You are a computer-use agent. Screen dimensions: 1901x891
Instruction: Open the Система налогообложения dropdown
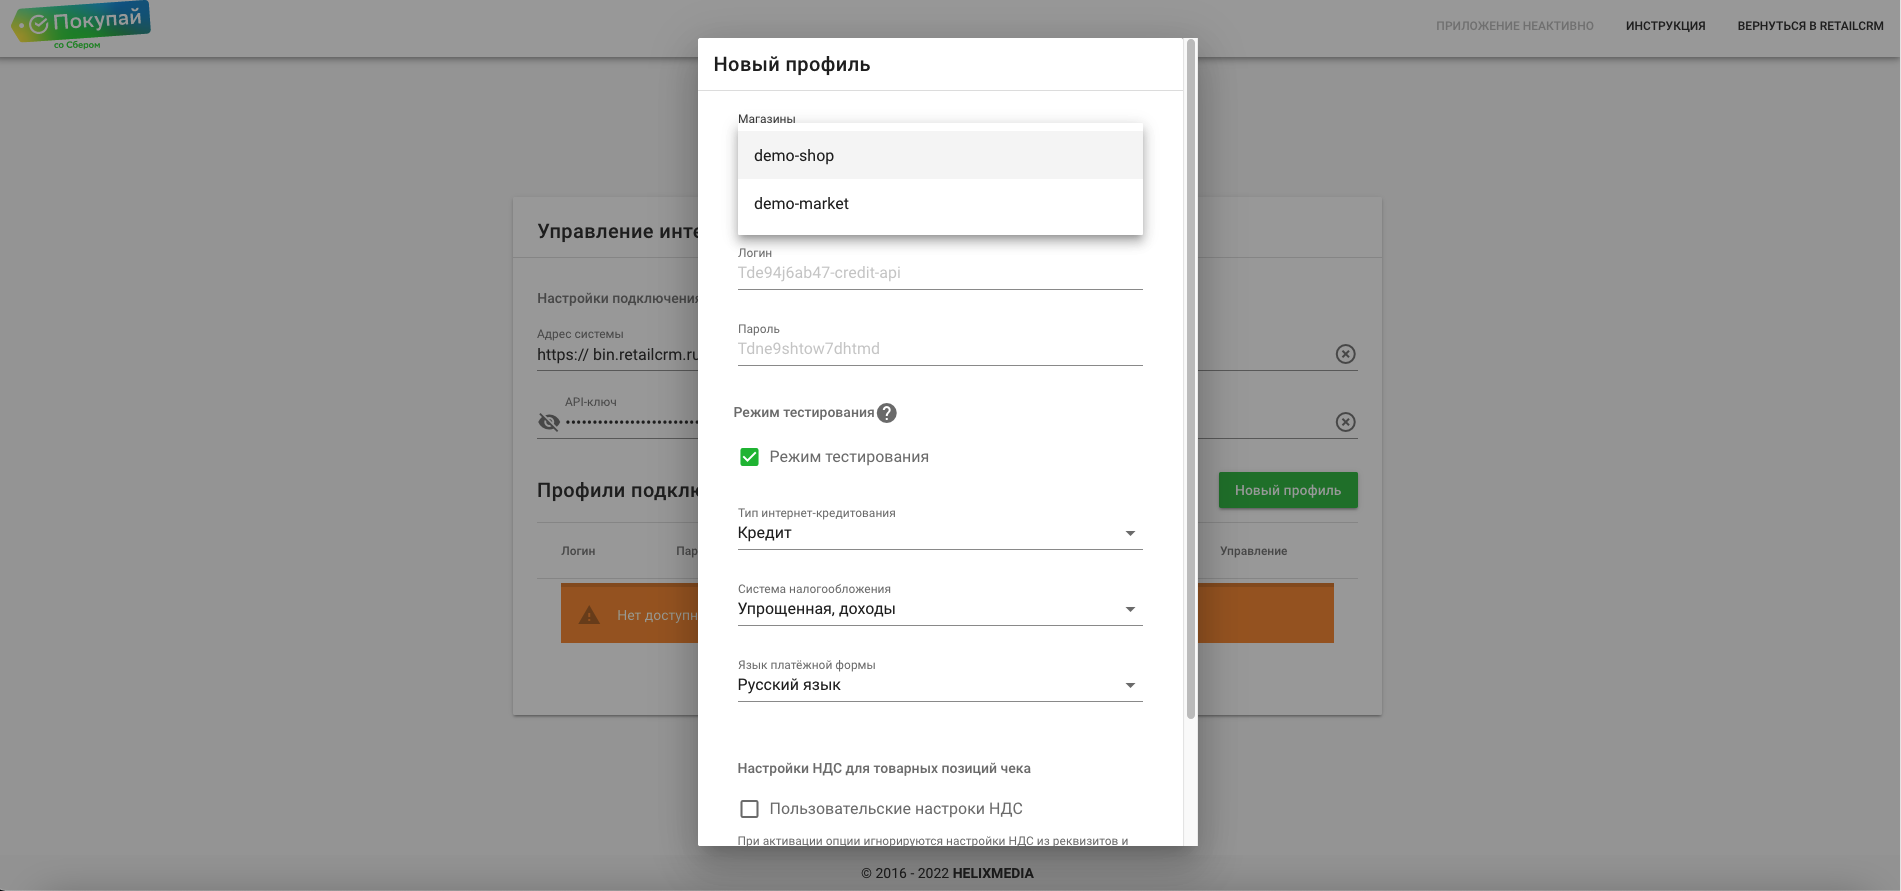pyautogui.click(x=940, y=609)
